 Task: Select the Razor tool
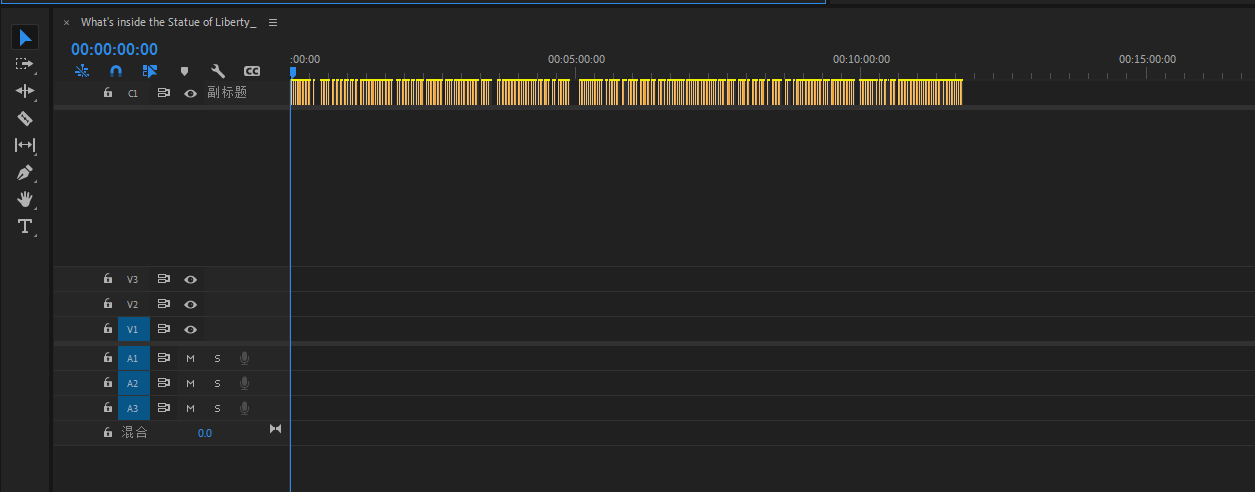click(x=25, y=118)
